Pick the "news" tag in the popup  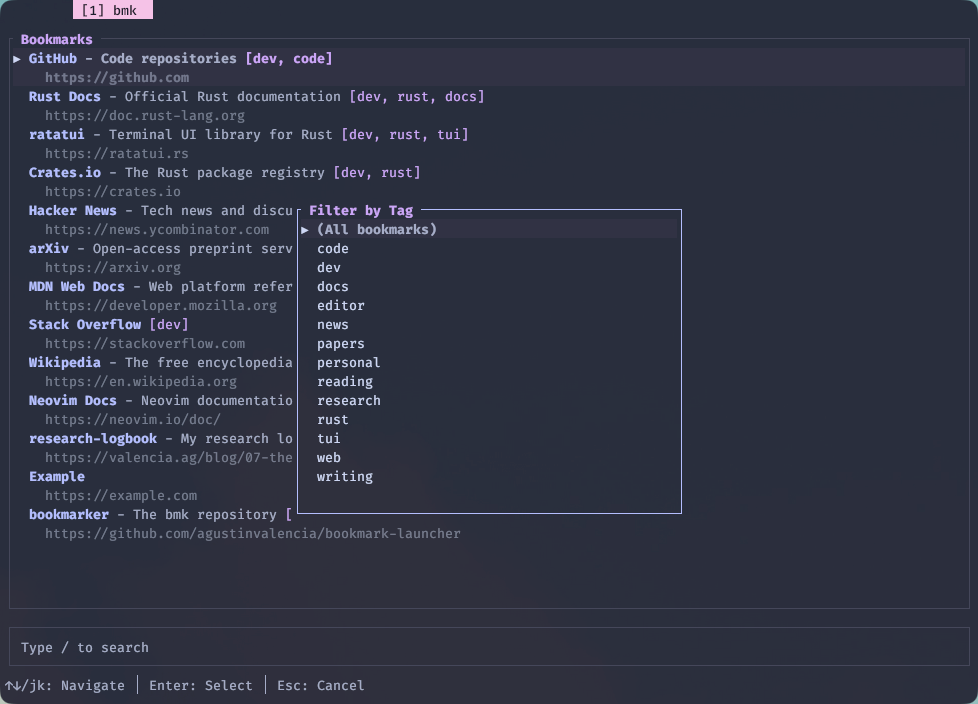point(332,325)
